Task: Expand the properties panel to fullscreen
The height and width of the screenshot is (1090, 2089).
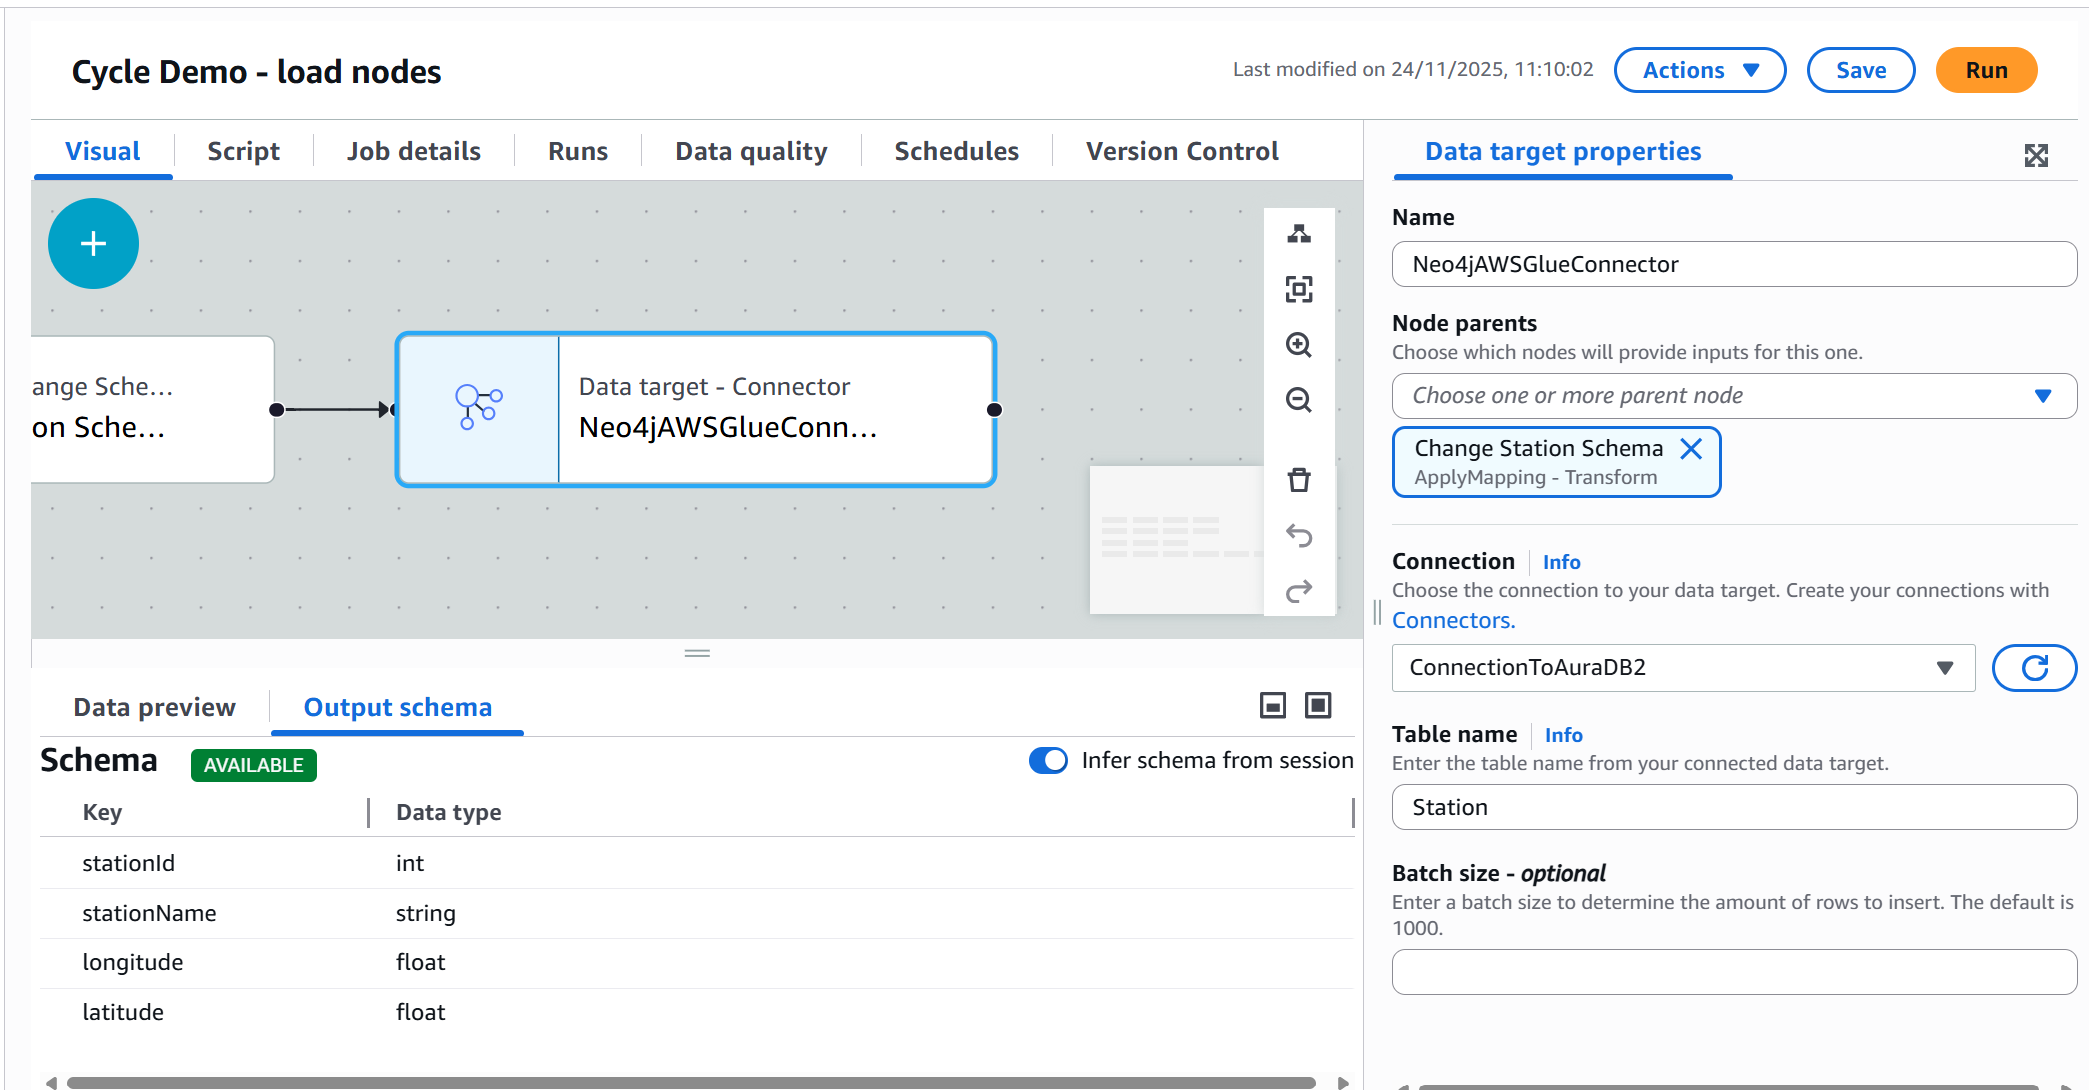Action: [x=2036, y=155]
